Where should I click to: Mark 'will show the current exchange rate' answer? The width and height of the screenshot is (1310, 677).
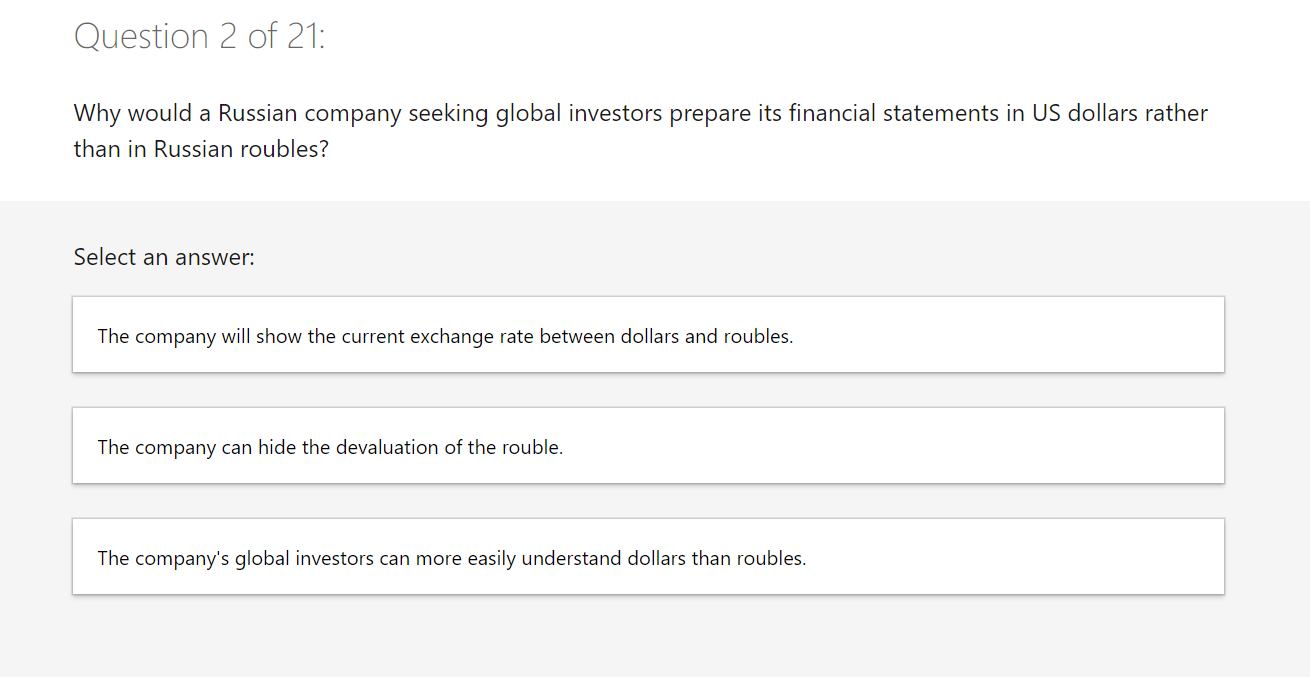point(445,336)
